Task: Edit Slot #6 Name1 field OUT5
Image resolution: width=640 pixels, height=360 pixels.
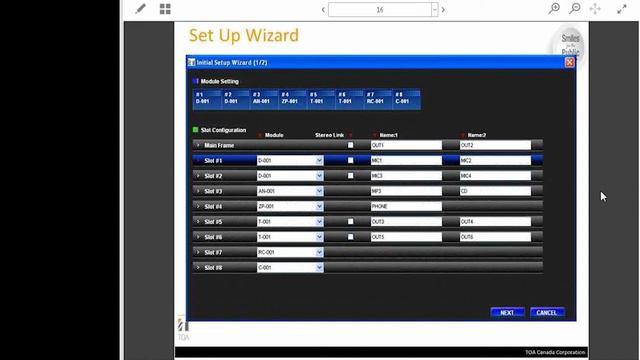Action: (x=406, y=237)
